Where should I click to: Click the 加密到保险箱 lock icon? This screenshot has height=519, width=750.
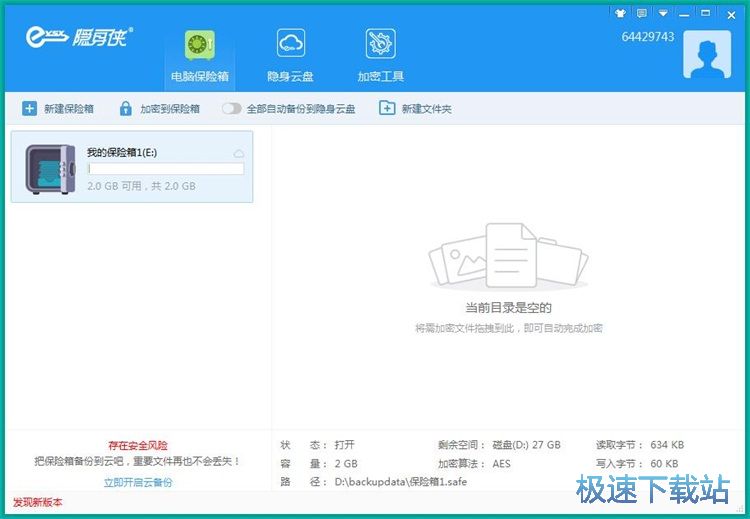pos(125,109)
